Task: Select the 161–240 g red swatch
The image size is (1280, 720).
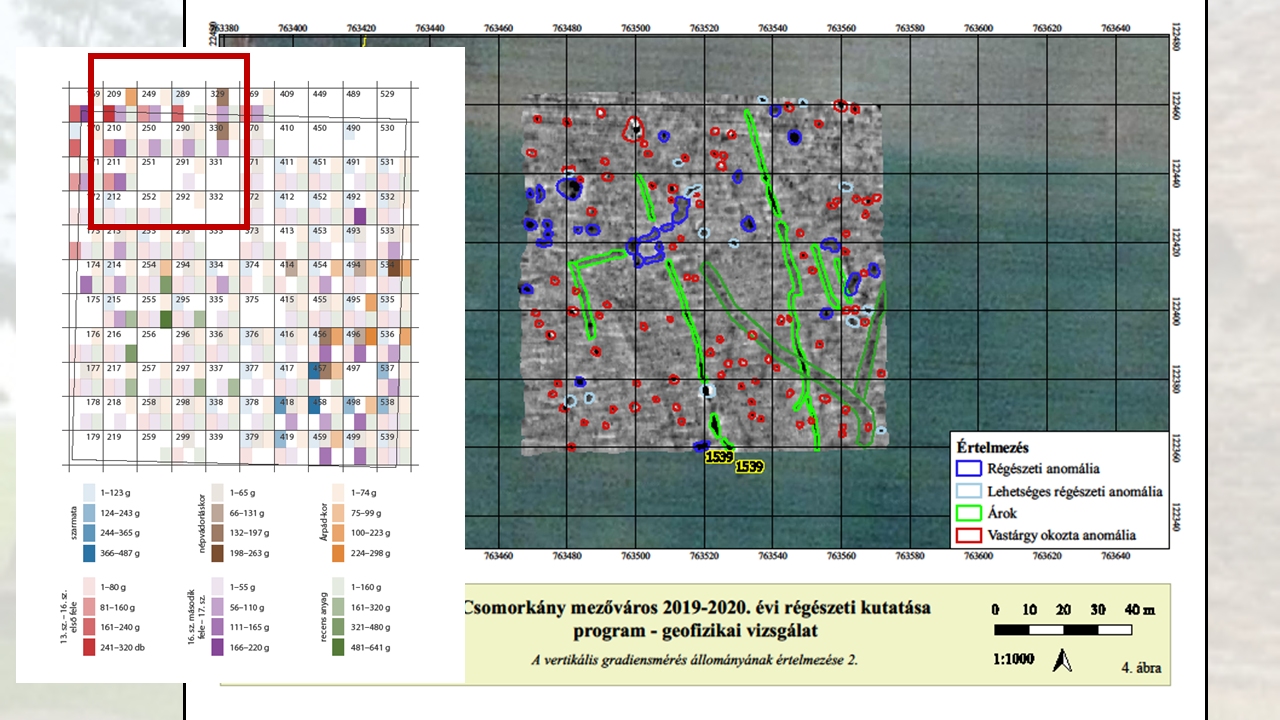Action: (x=88, y=627)
